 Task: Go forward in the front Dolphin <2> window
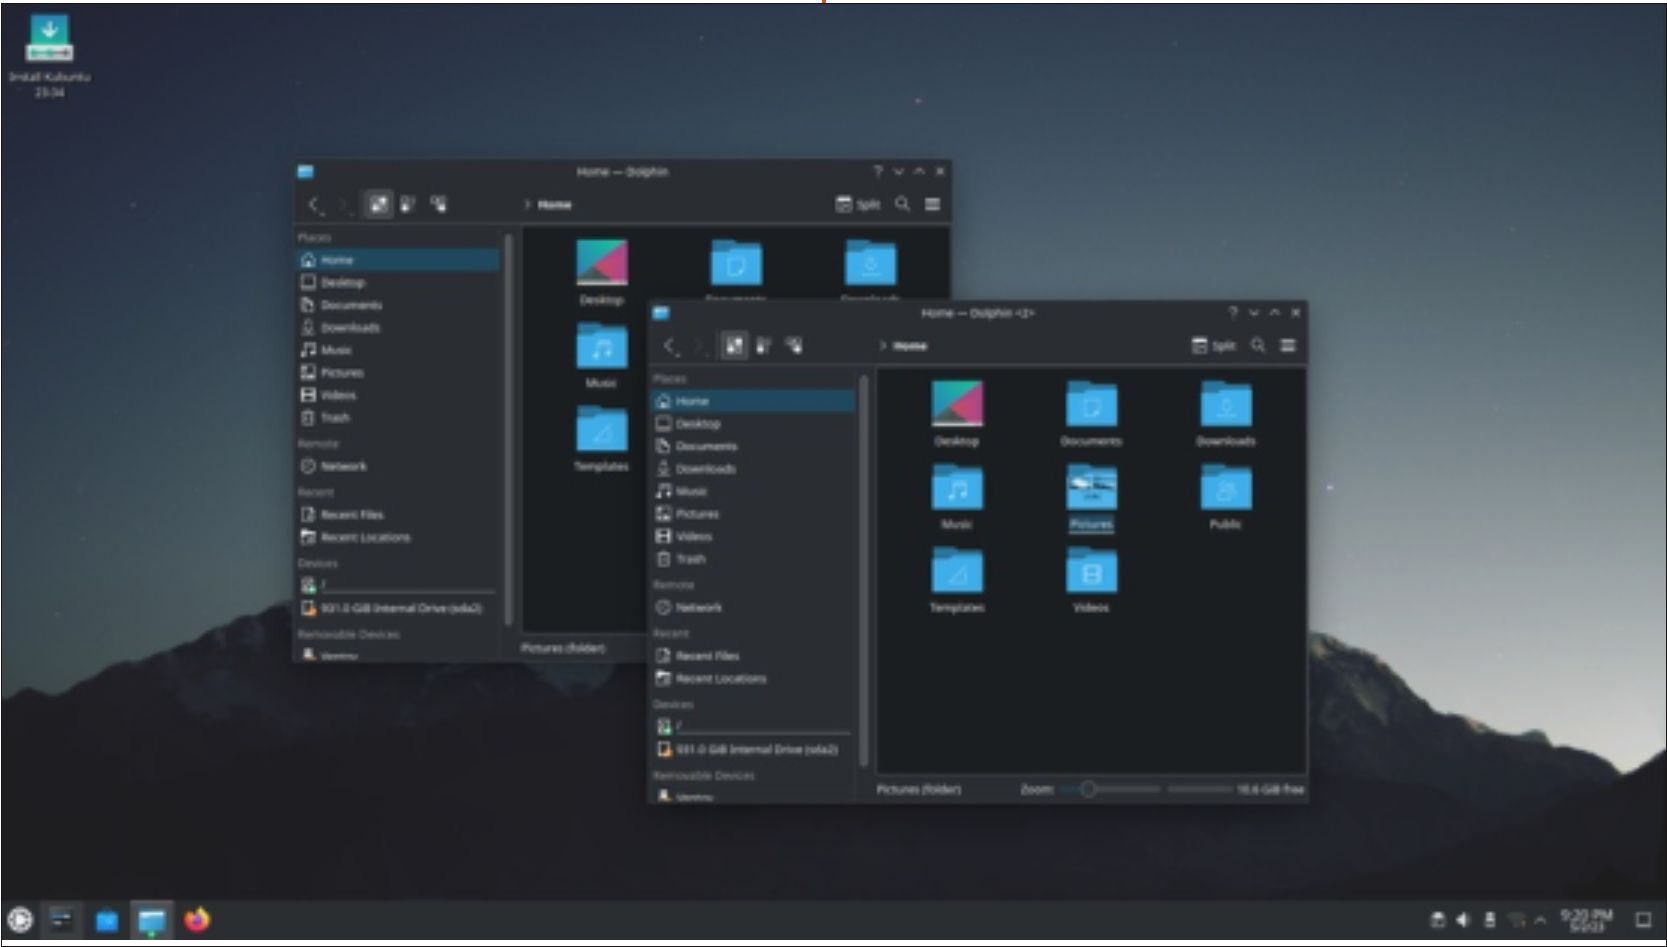coord(700,346)
